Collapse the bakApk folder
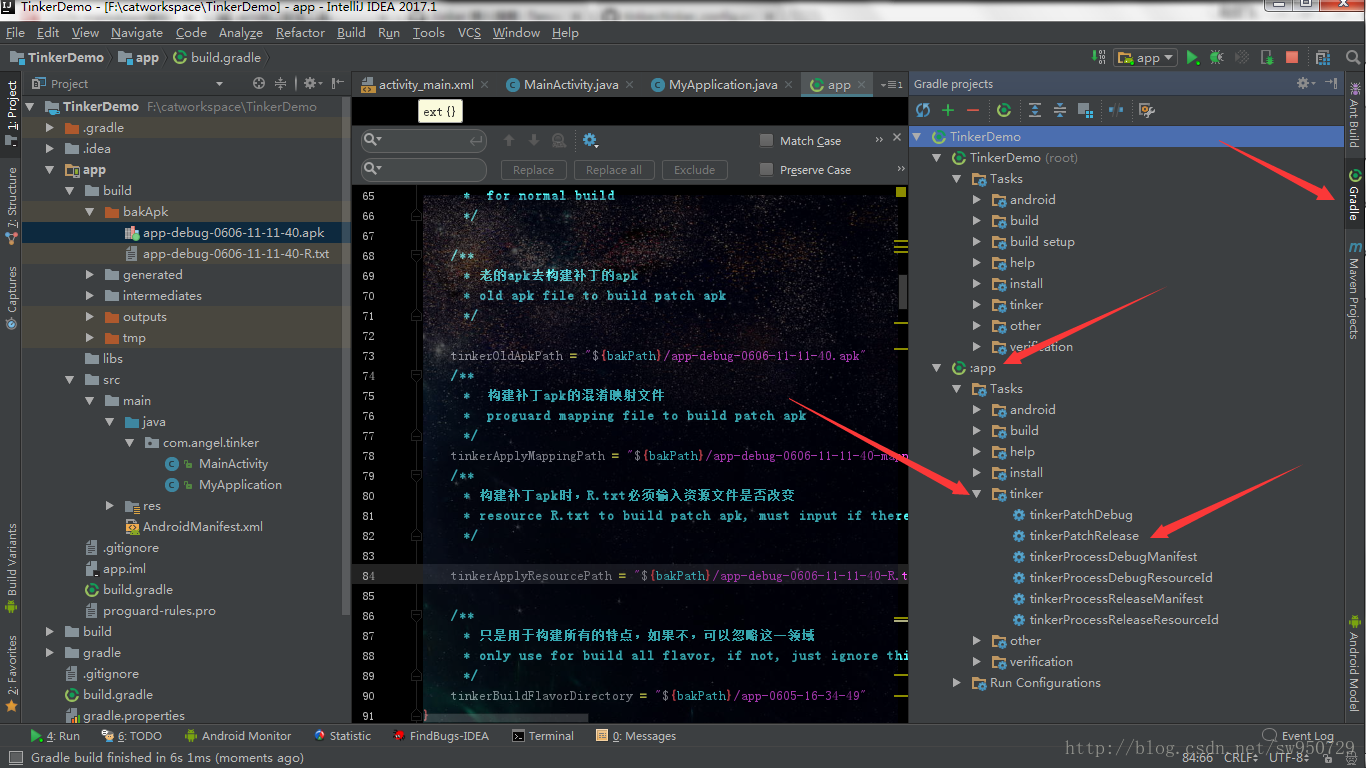 [x=89, y=212]
